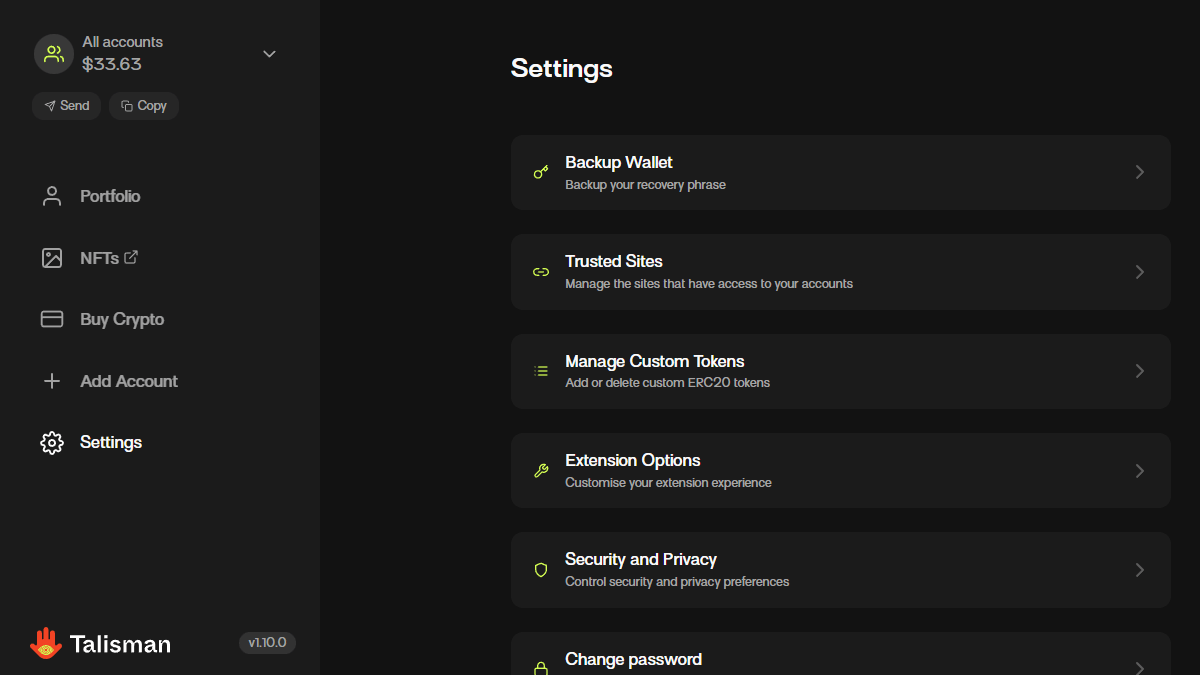Click the wrench icon for Extension Options
Viewport: 1200px width, 675px height.
[541, 471]
